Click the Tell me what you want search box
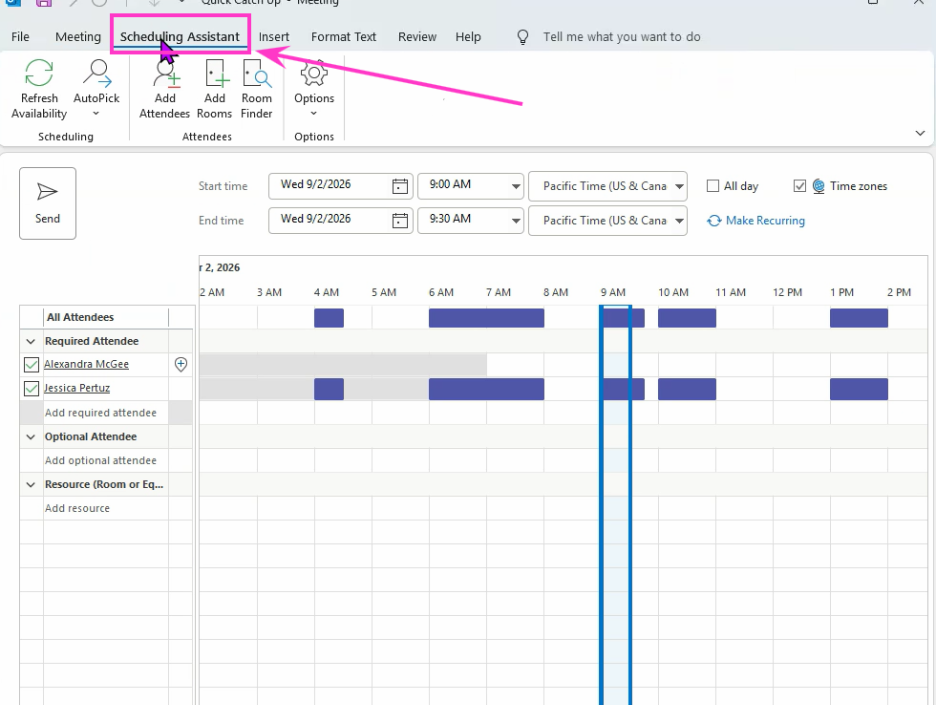The height and width of the screenshot is (705, 936). [x=621, y=37]
